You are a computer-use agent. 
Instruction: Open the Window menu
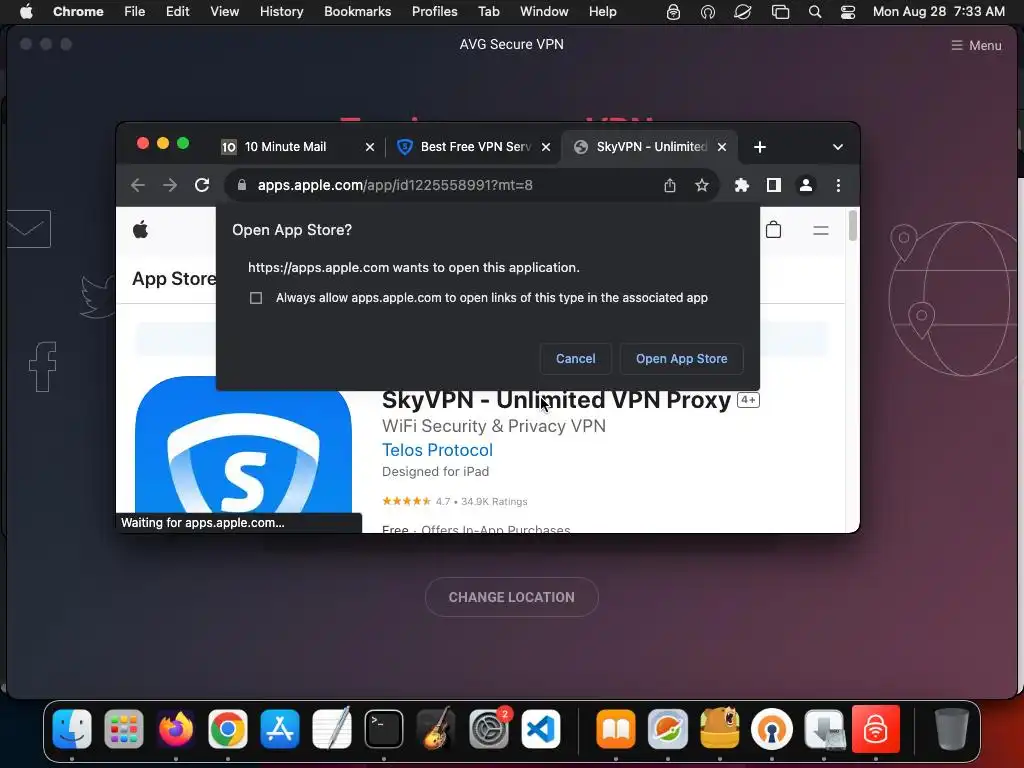[544, 12]
